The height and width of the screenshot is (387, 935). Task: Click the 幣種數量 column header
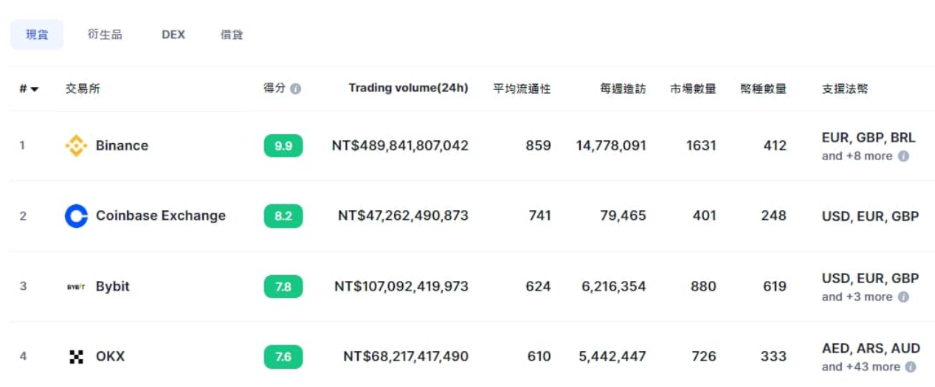pyautogui.click(x=763, y=89)
